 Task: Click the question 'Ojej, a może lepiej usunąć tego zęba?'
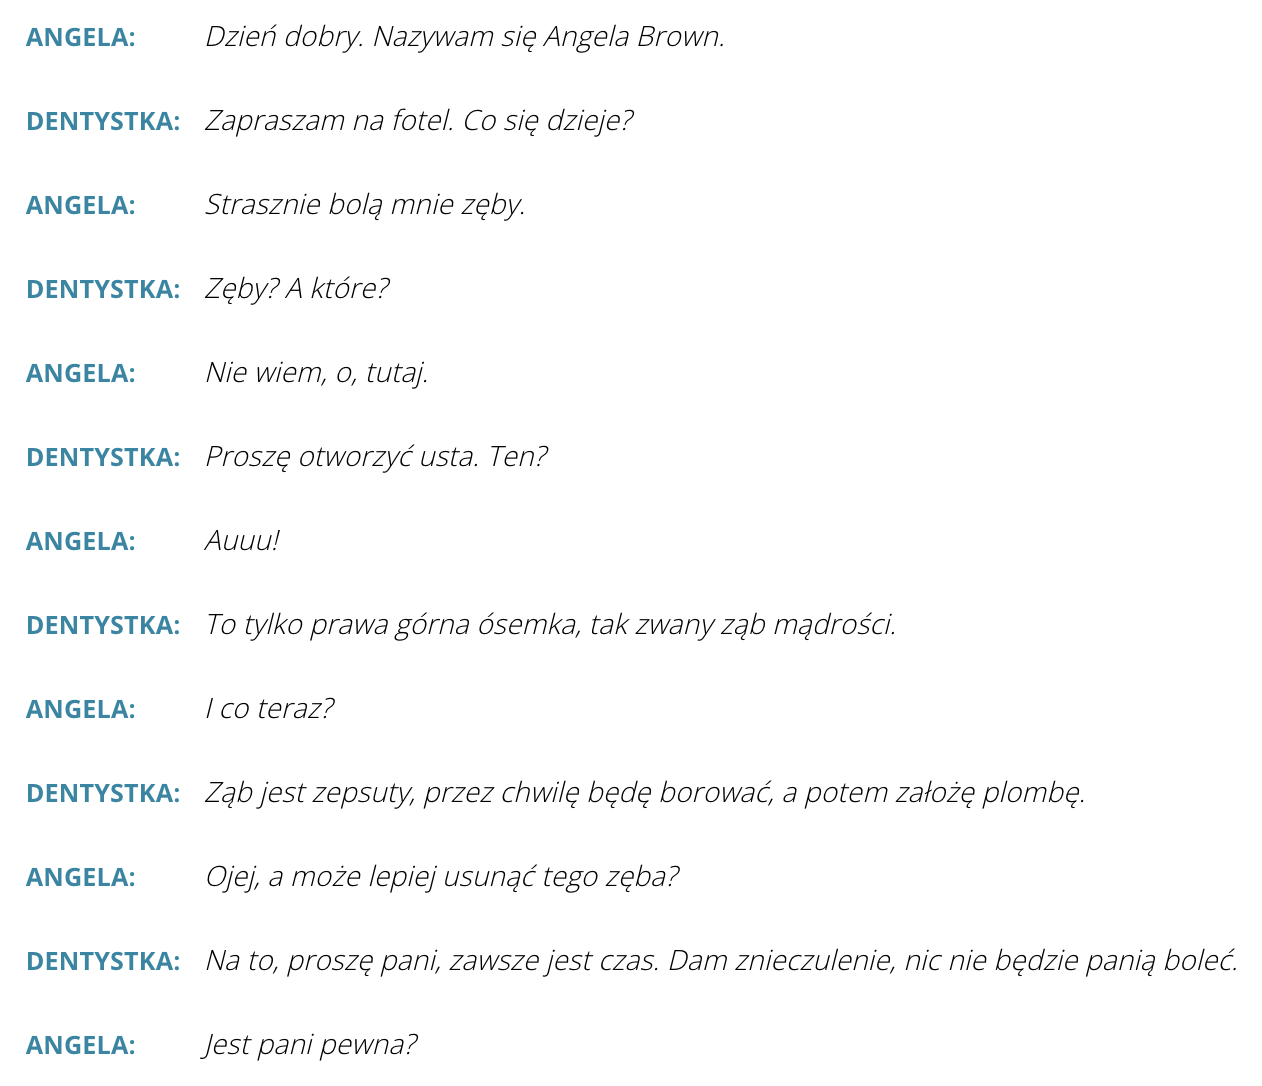point(442,877)
